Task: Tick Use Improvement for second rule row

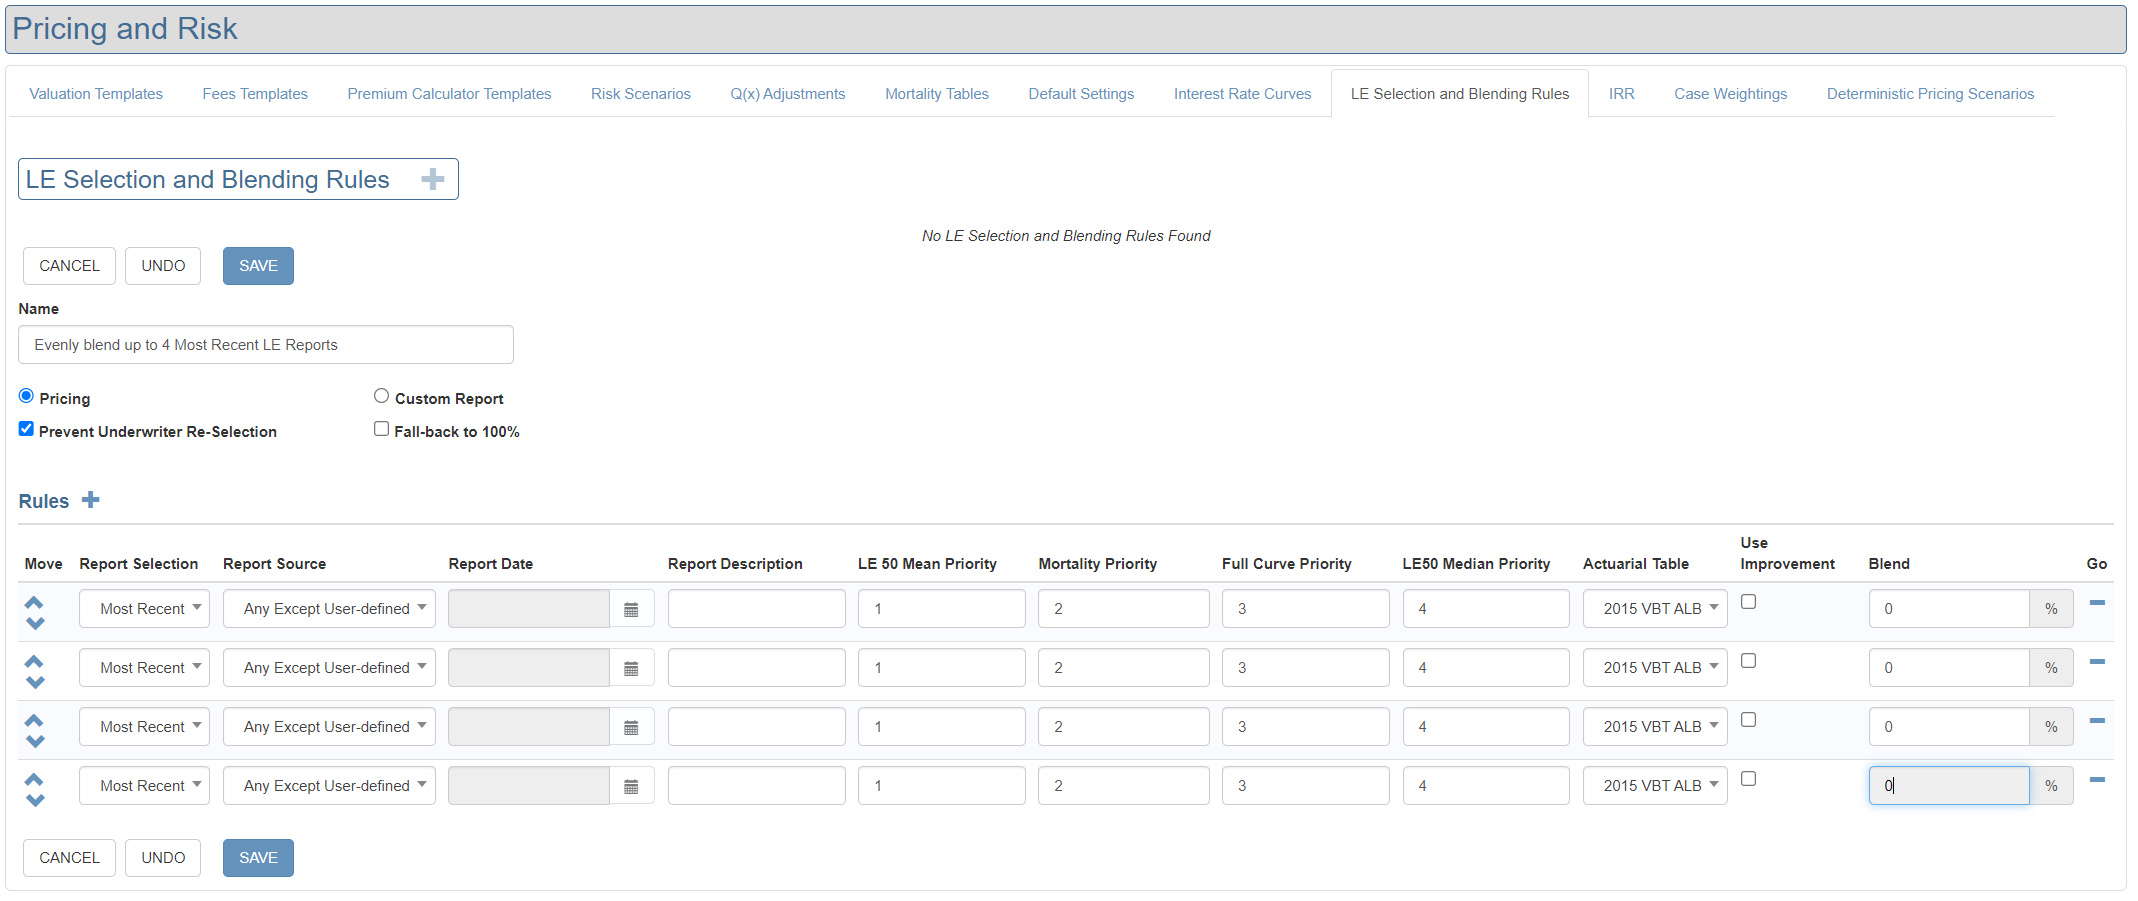Action: click(x=1748, y=661)
